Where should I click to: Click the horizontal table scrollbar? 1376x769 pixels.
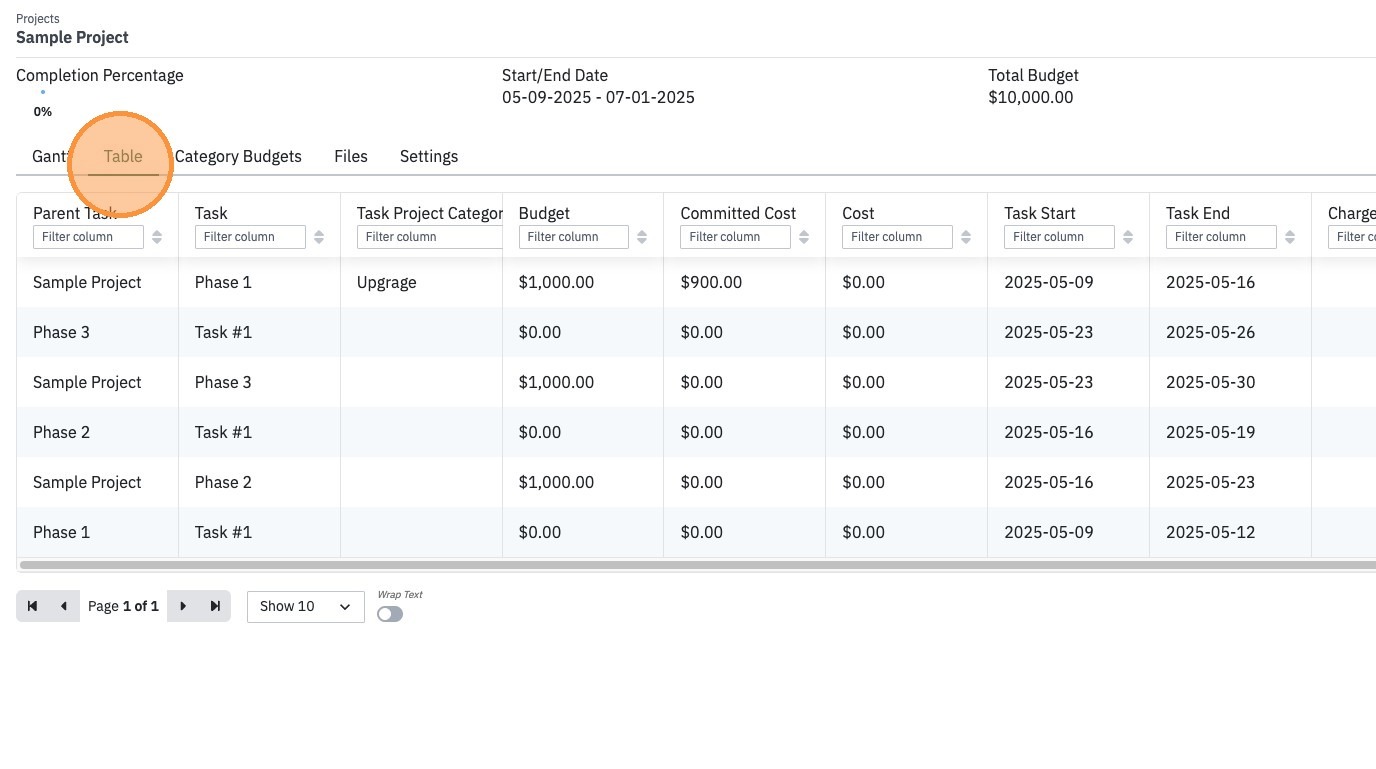[x=697, y=565]
